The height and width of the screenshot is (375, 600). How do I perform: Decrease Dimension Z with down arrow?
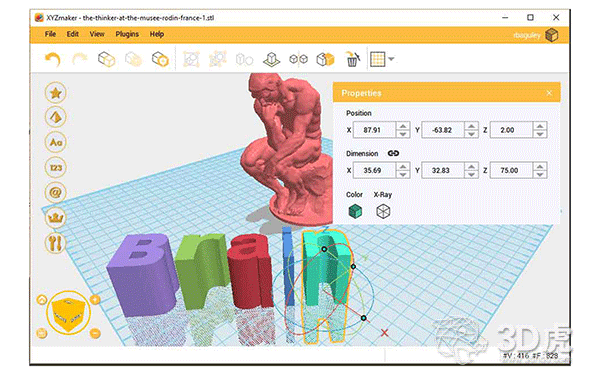click(540, 174)
